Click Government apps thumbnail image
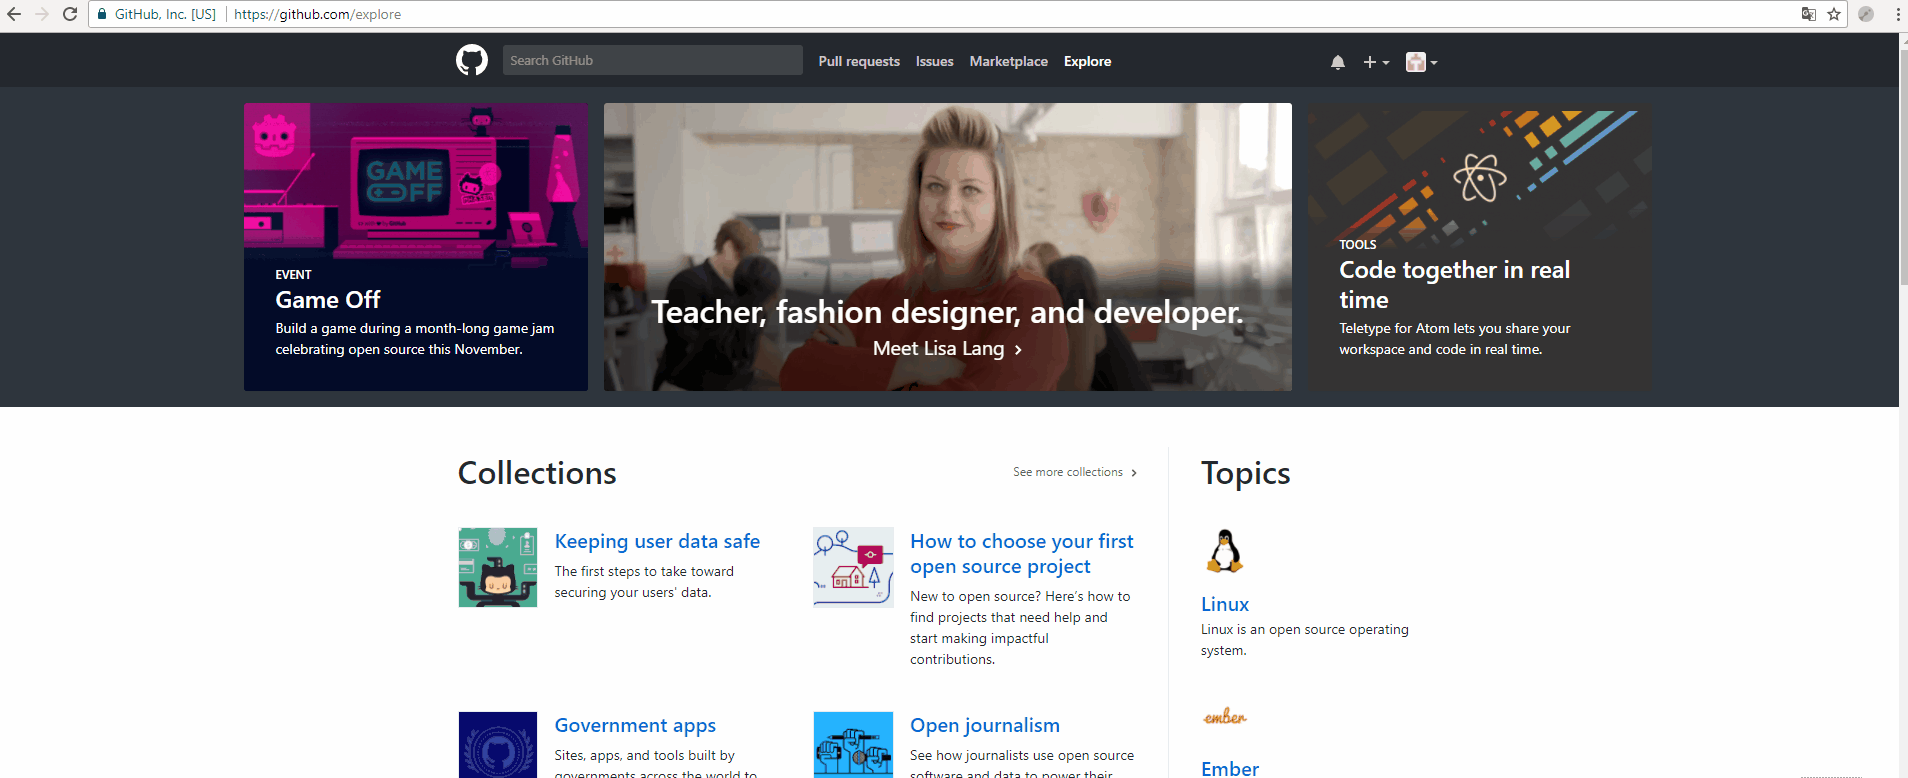1908x778 pixels. point(498,745)
